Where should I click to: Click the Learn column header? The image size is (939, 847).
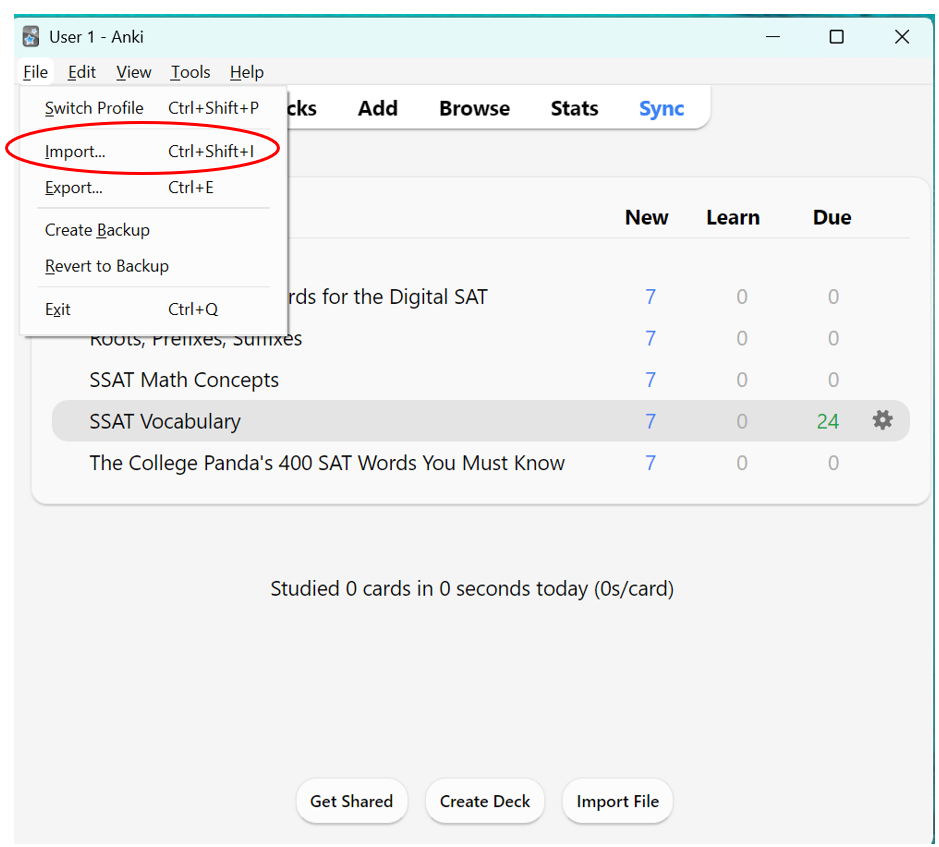pos(733,217)
